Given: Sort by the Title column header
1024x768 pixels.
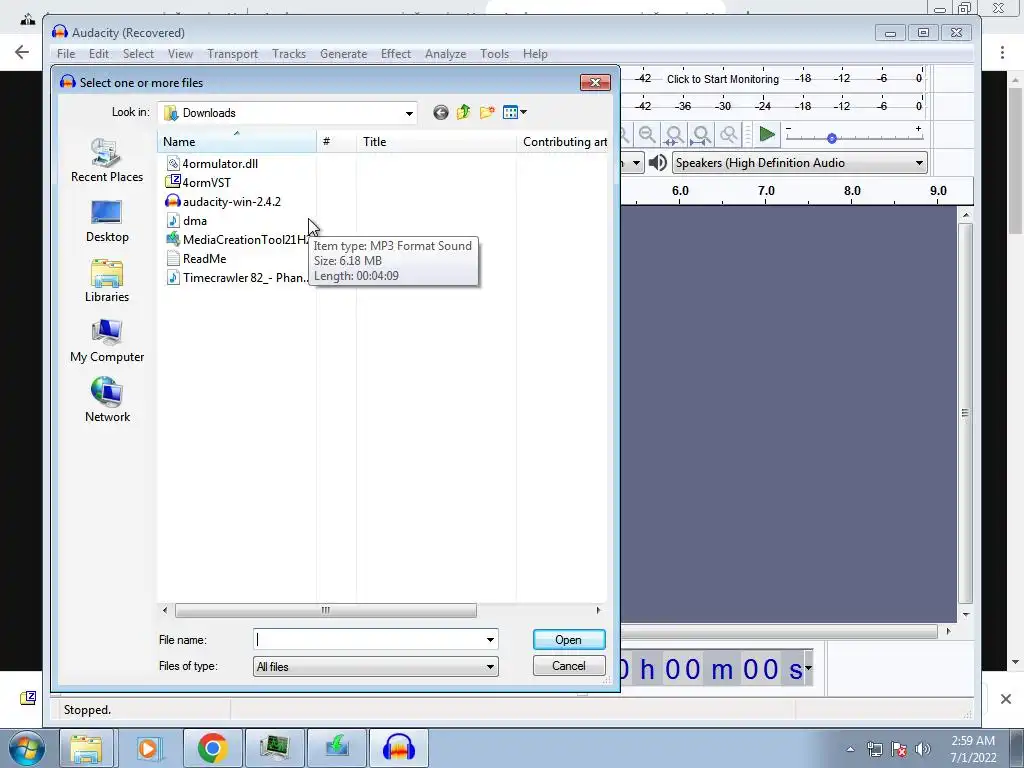Looking at the screenshot, I should click(436, 142).
